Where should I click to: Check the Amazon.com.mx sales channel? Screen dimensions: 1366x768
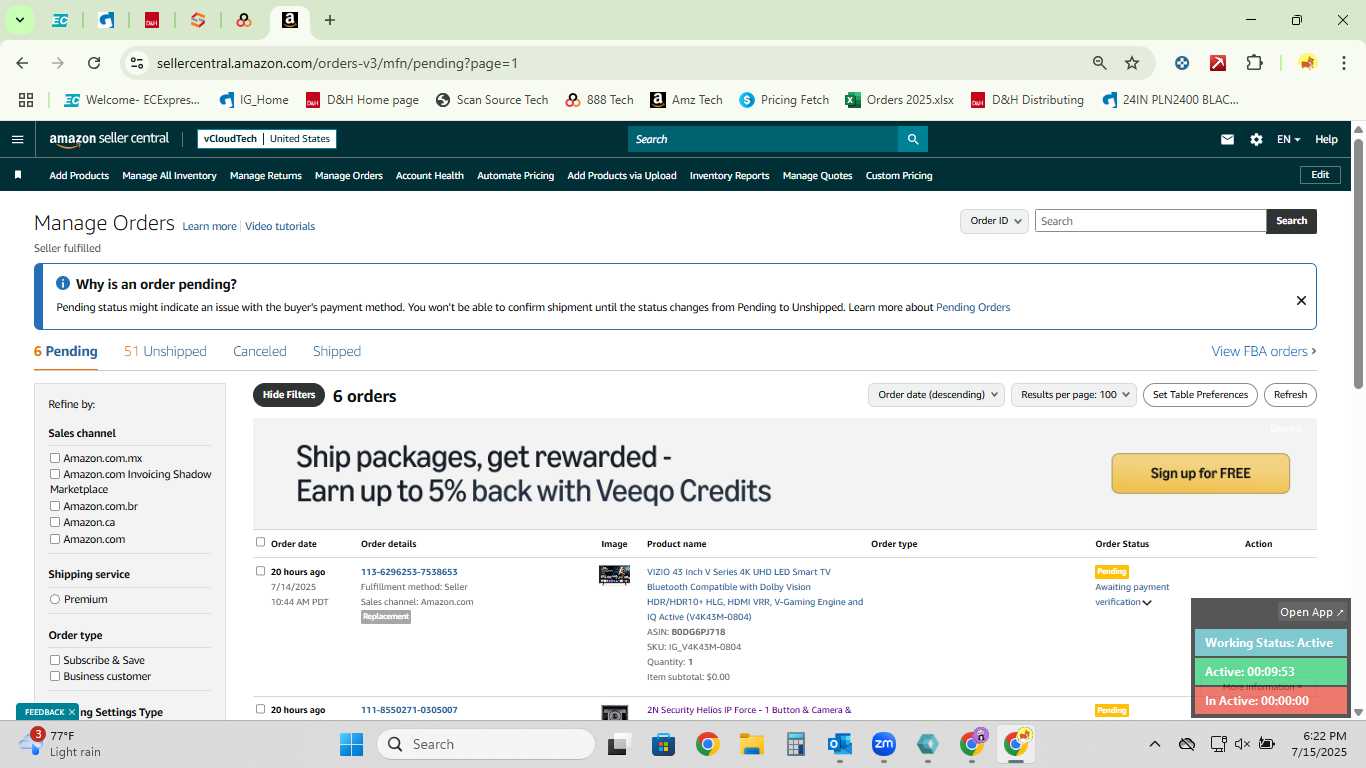(x=55, y=458)
